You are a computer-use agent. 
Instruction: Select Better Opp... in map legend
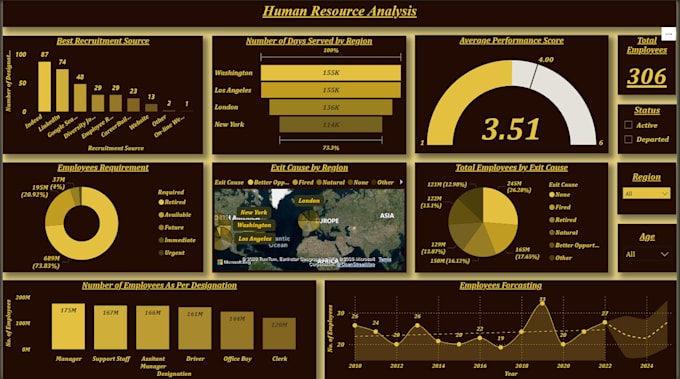[268, 183]
